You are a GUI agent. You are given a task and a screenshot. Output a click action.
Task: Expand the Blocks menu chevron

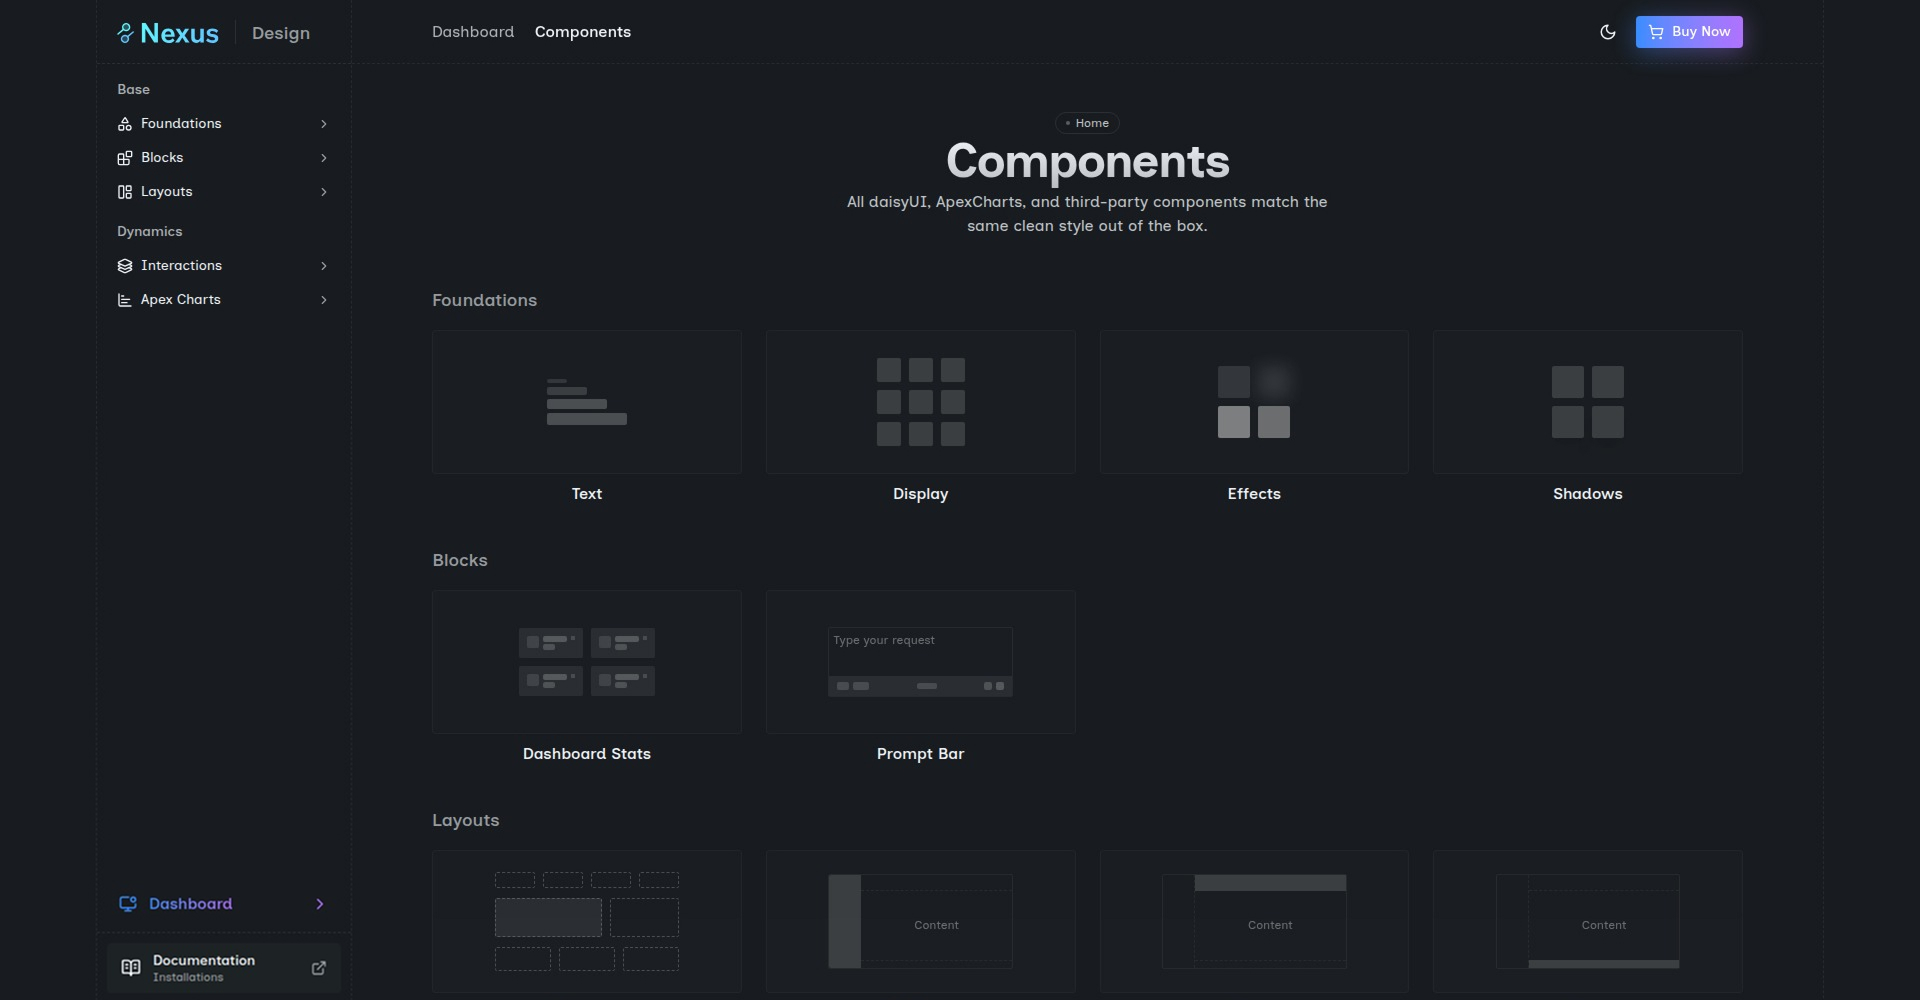pos(323,158)
